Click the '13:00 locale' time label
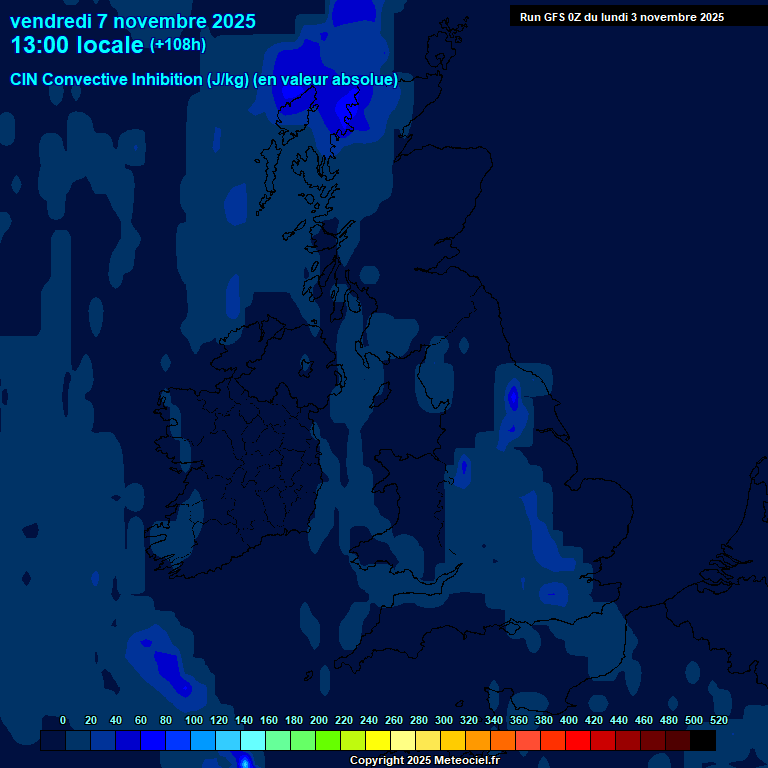 tap(77, 45)
